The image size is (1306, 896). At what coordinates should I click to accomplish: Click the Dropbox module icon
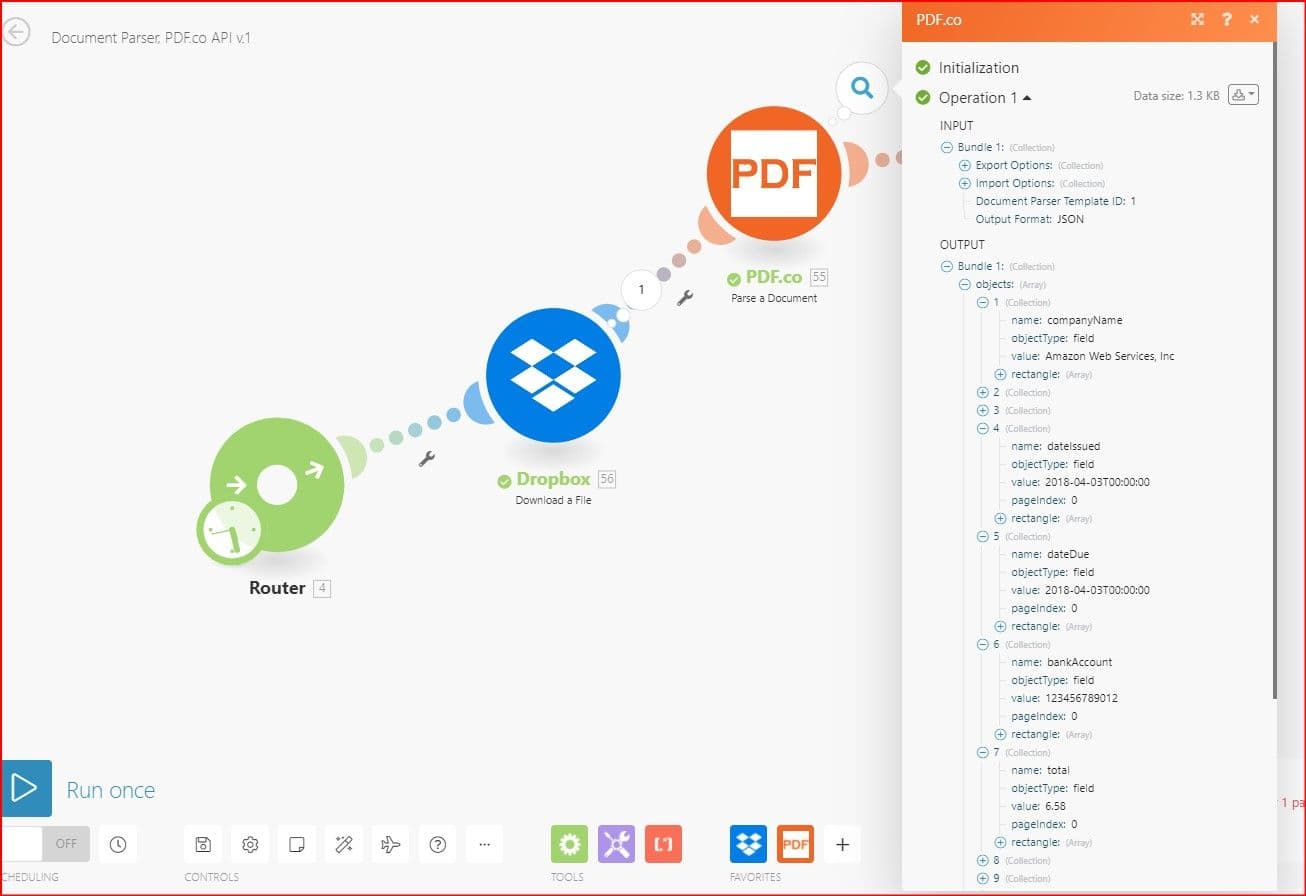tap(553, 375)
